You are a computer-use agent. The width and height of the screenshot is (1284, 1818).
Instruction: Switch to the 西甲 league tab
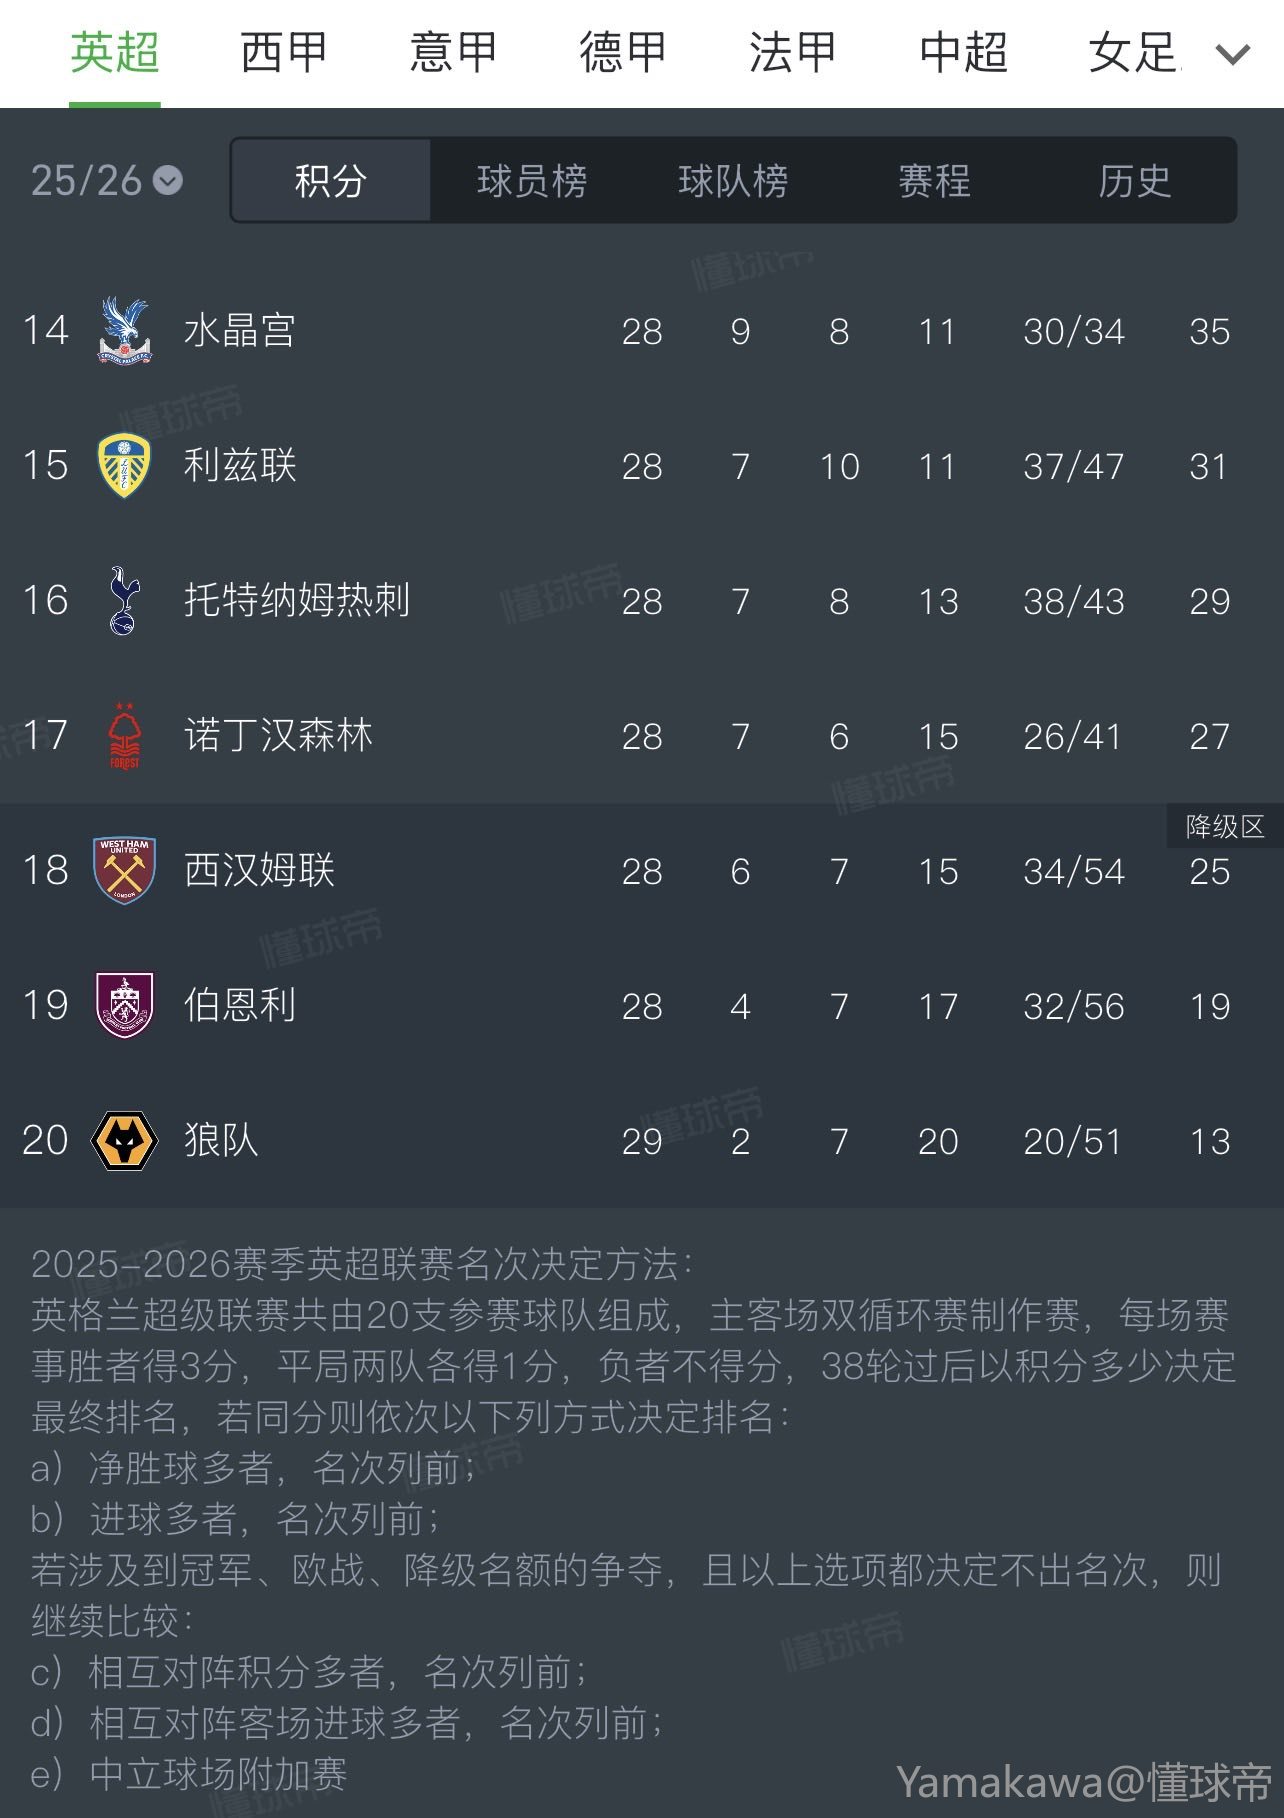pos(284,52)
